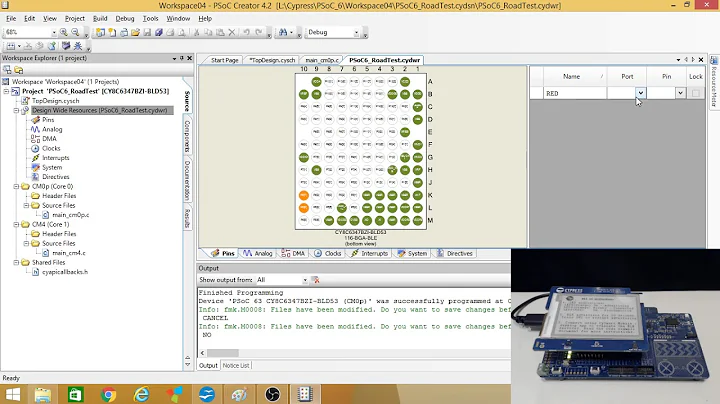The image size is (720, 404).
Task: Click the folder icon in Workspace Explorer toolbar
Action: pyautogui.click(x=19, y=70)
